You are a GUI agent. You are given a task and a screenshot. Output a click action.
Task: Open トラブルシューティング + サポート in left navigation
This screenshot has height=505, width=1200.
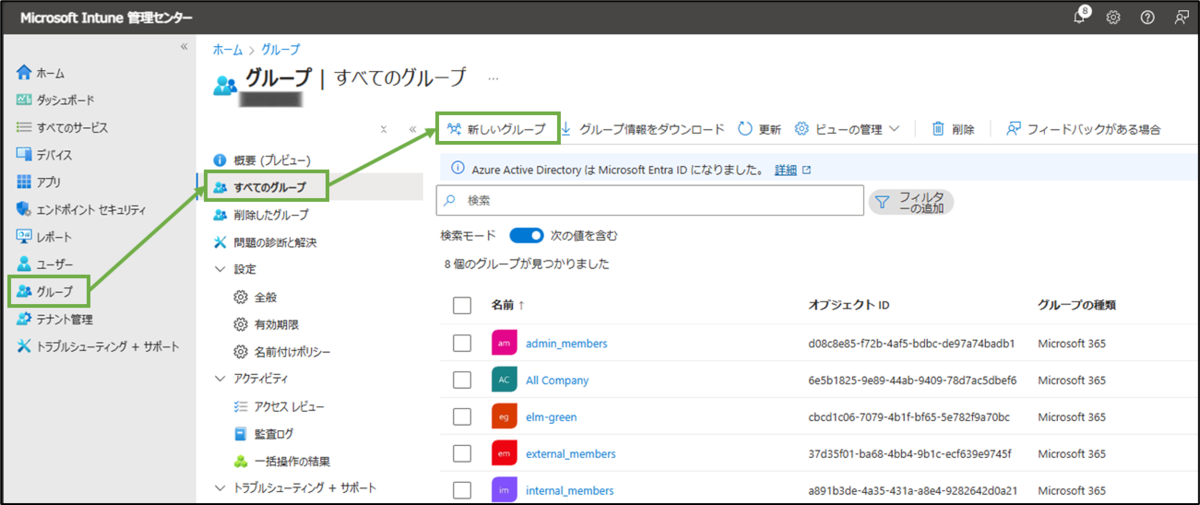[x=98, y=346]
